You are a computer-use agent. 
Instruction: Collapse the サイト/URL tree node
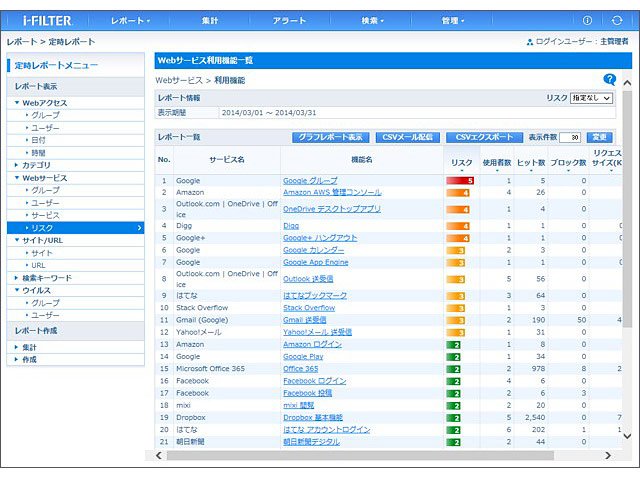pyautogui.click(x=17, y=240)
